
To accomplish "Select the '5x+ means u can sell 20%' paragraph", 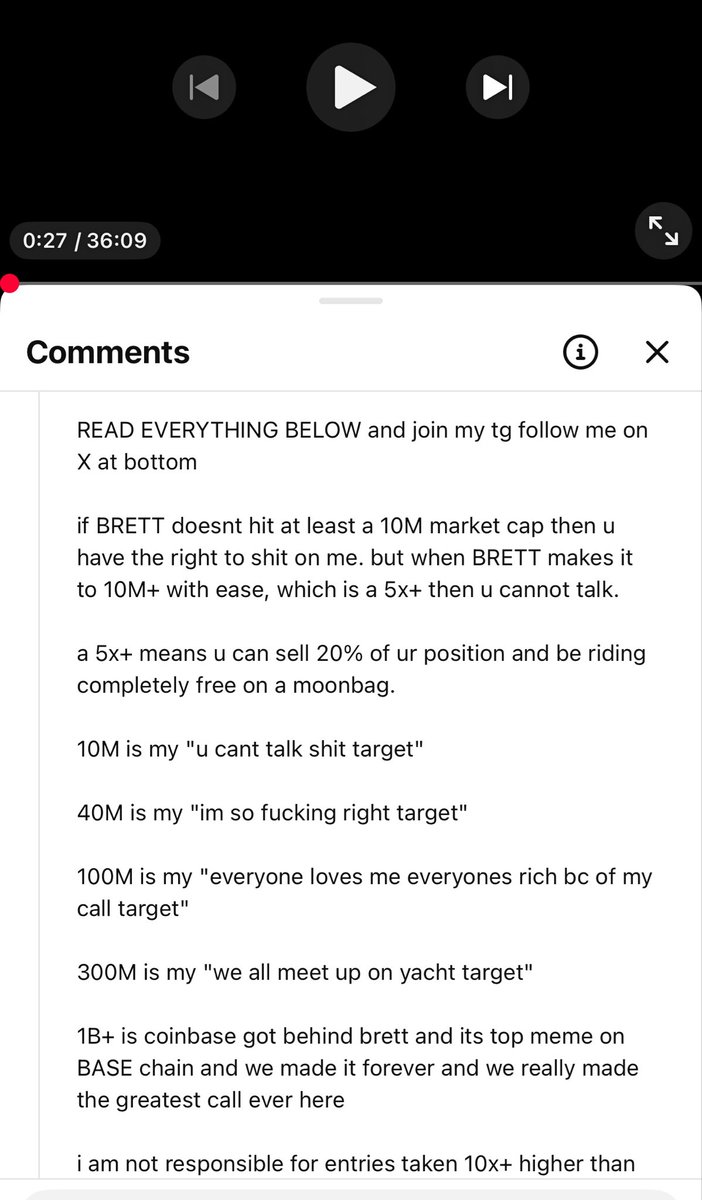I will pyautogui.click(x=361, y=670).
